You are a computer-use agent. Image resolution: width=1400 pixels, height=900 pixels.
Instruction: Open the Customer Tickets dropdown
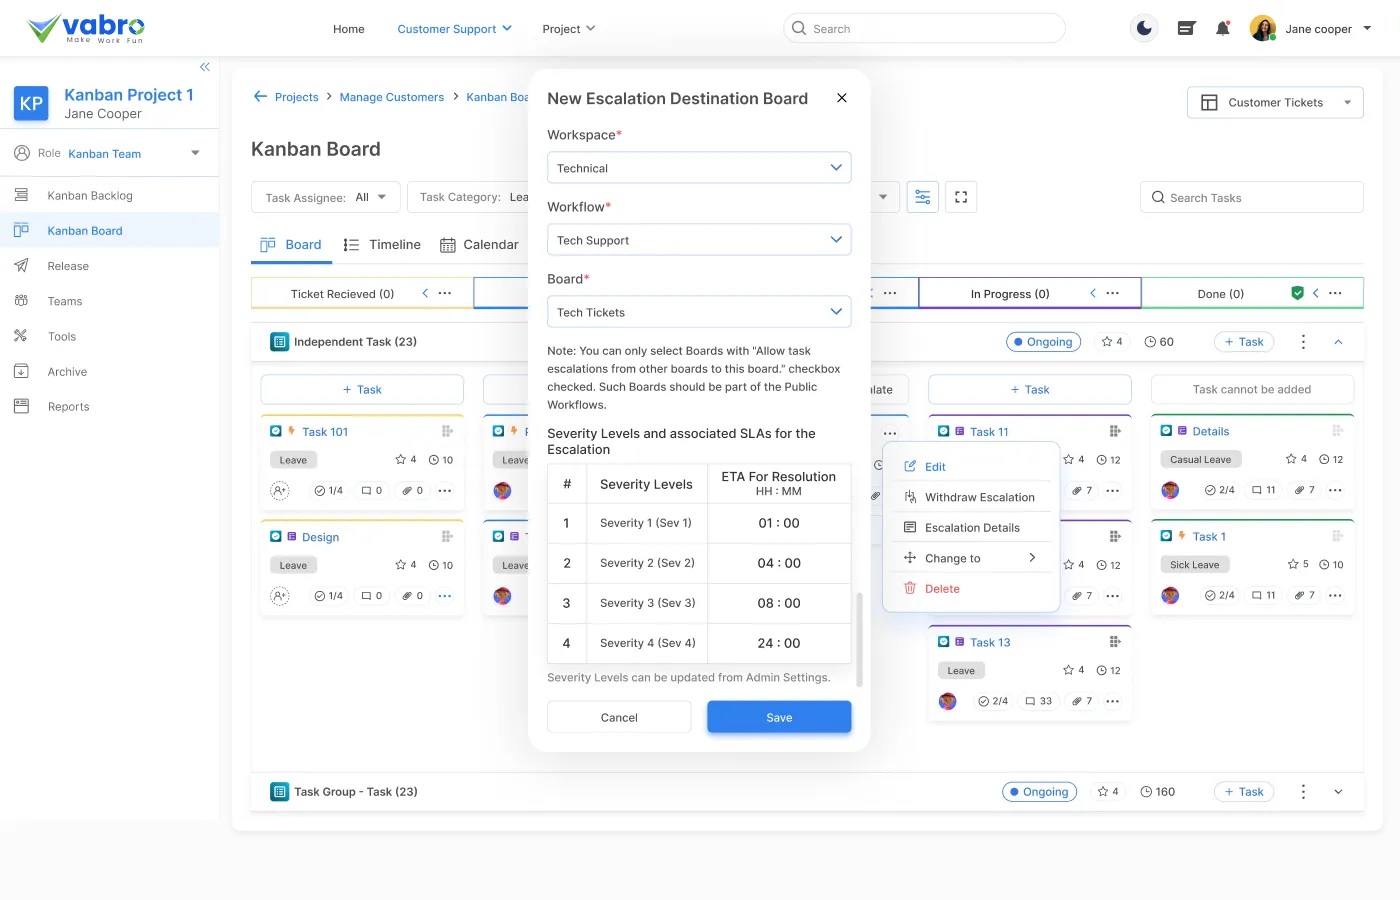1275,102
